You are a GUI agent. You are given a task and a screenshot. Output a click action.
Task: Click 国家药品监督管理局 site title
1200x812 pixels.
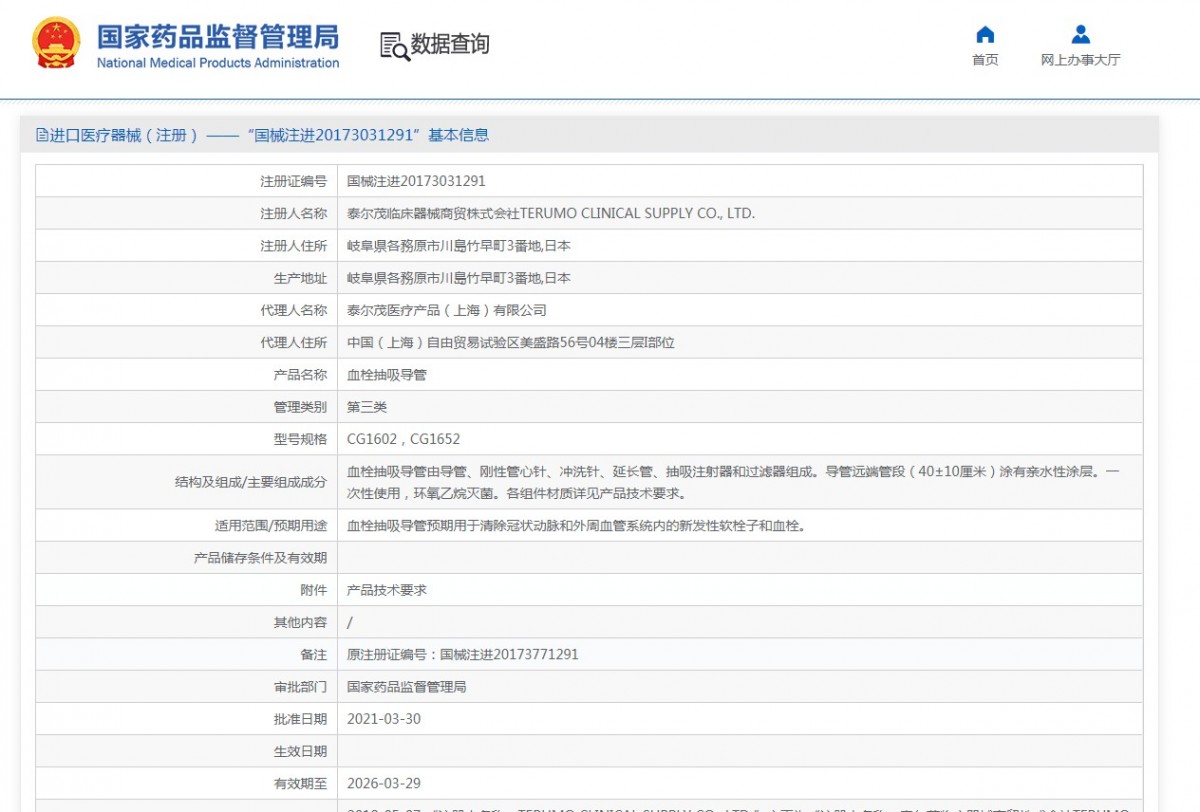point(218,37)
